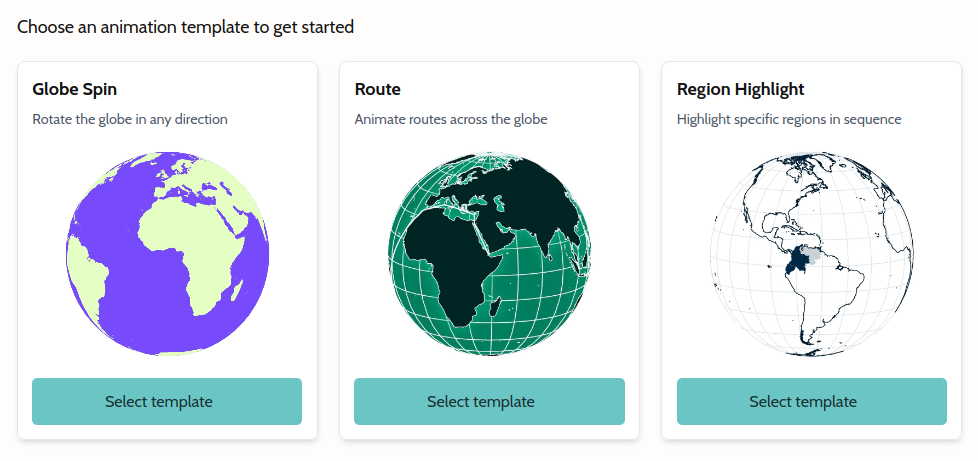Click 'Highlight specific regions in sequence' description
Screen dimensions: 978x461
coord(789,119)
